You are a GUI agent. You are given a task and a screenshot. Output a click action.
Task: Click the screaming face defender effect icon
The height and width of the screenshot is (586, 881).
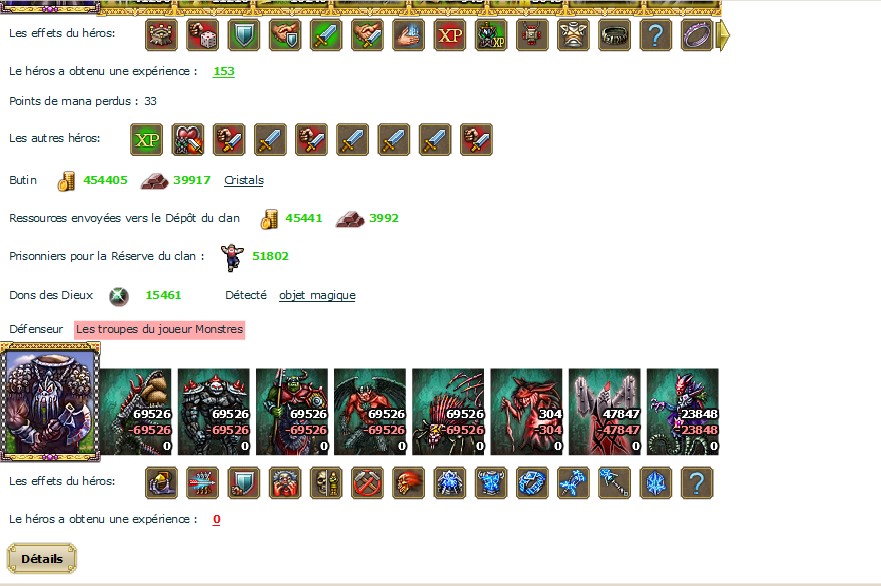coord(285,483)
